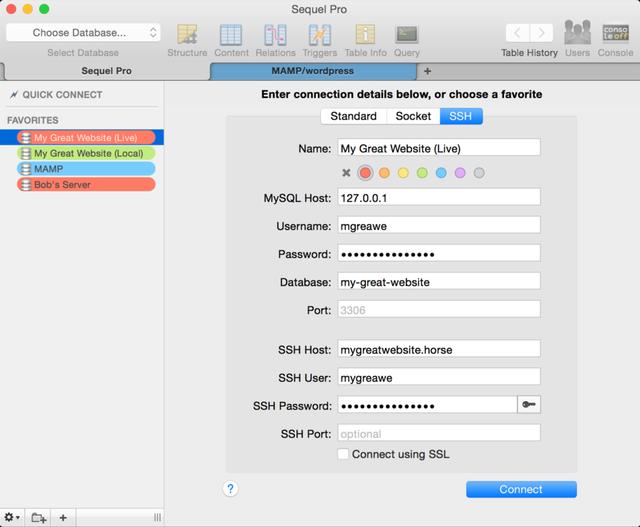This screenshot has height=527, width=640.
Task: Open the Users management icon
Action: (577, 33)
